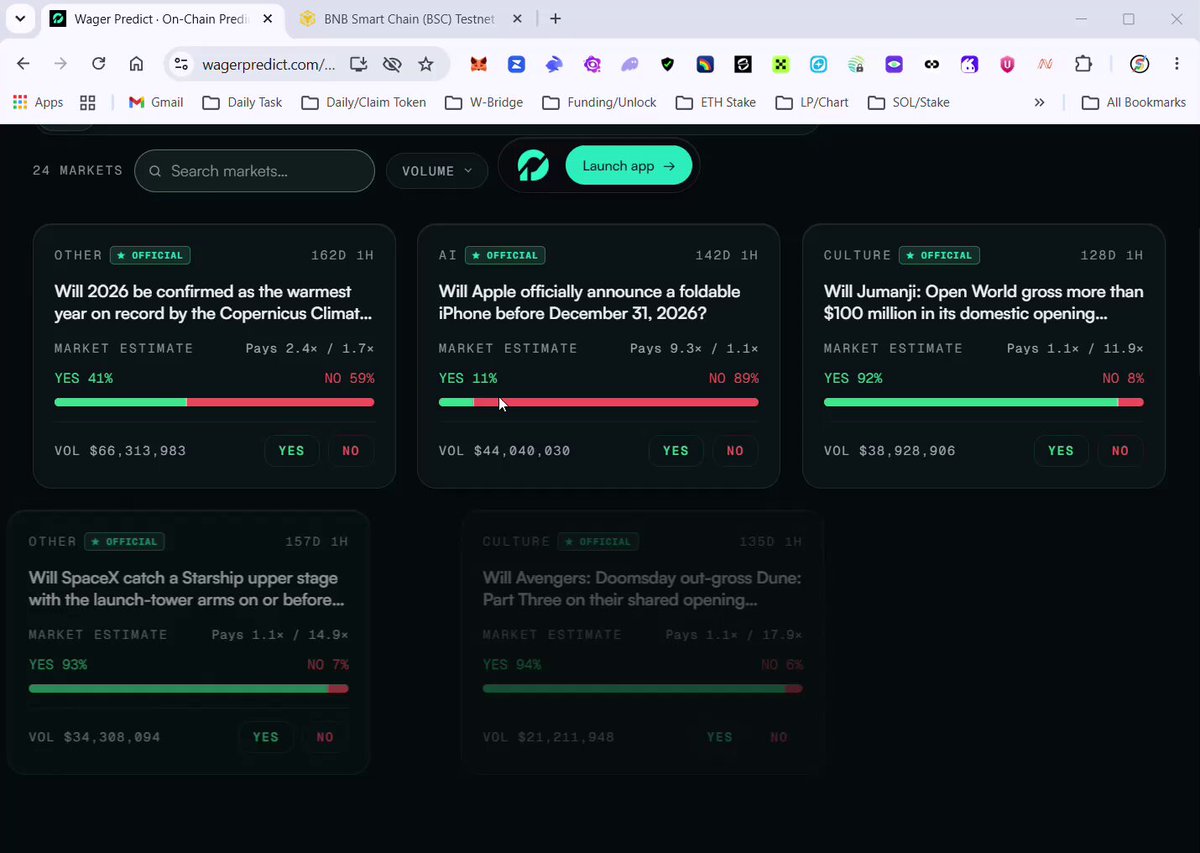Click the warmest year market odds bar
This screenshot has height=853, width=1200.
point(214,402)
